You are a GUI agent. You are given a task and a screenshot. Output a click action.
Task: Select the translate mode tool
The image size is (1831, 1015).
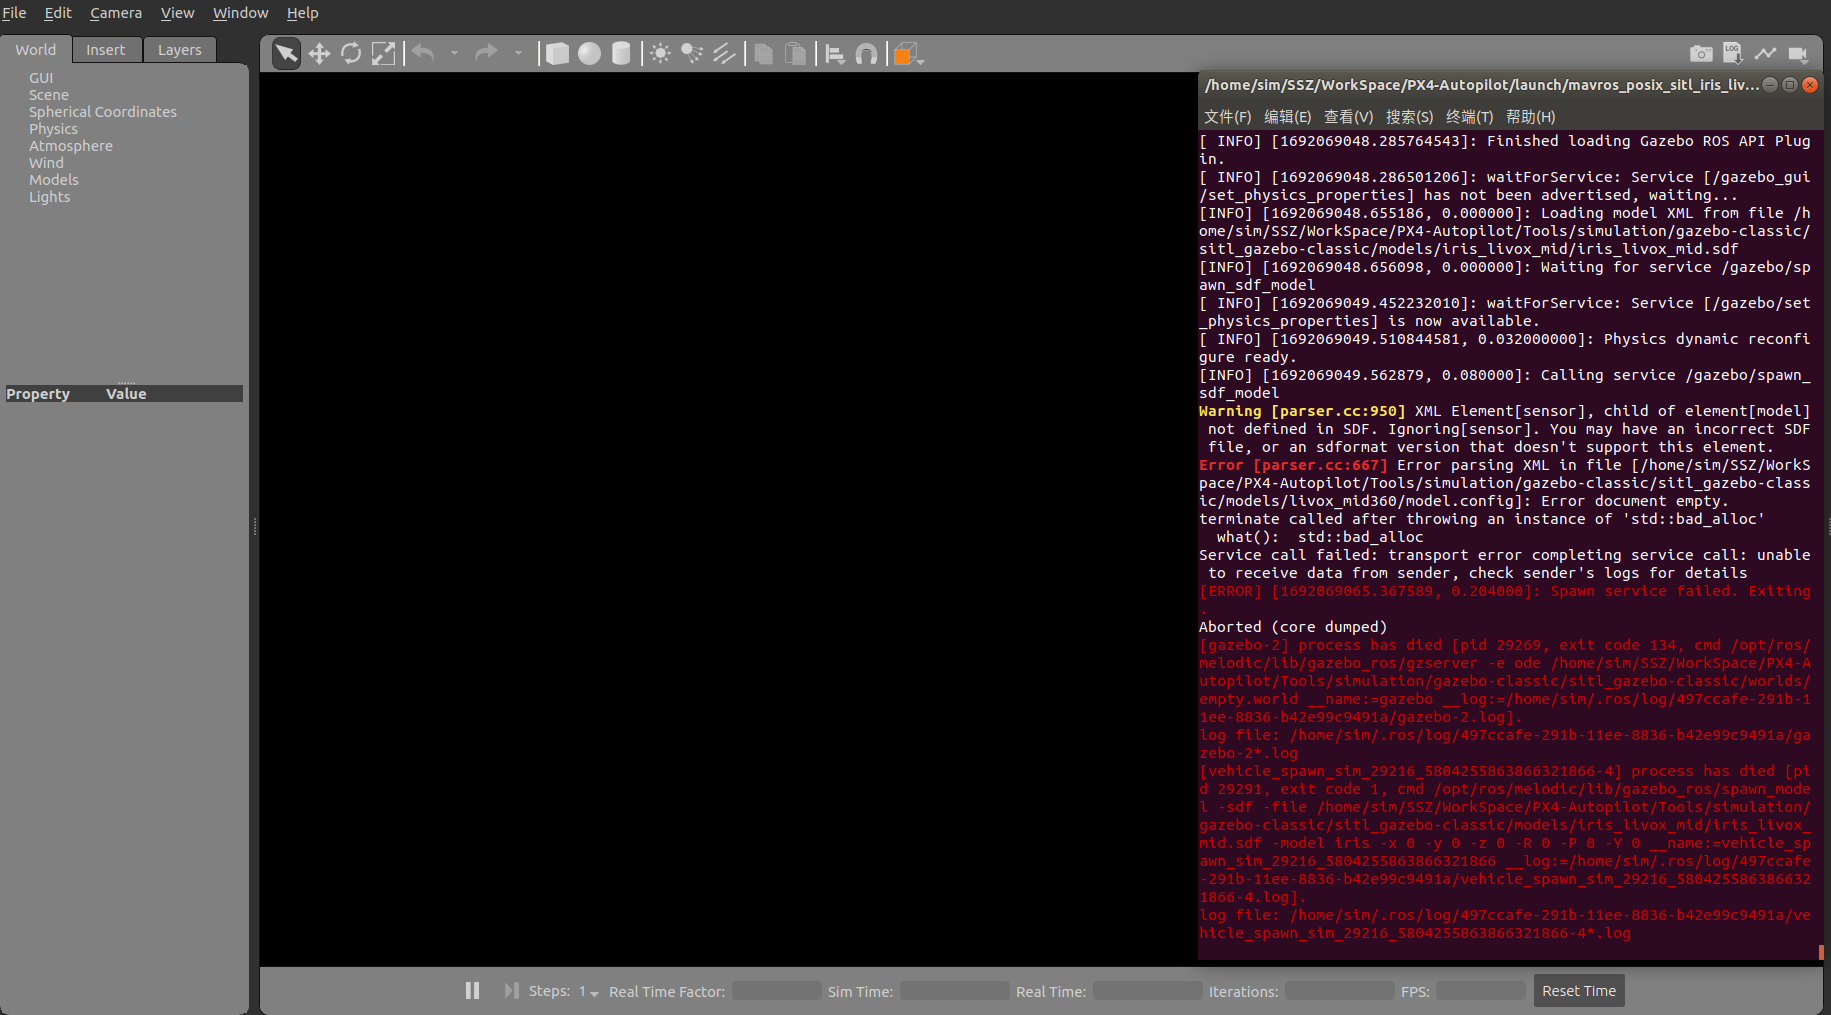(319, 53)
